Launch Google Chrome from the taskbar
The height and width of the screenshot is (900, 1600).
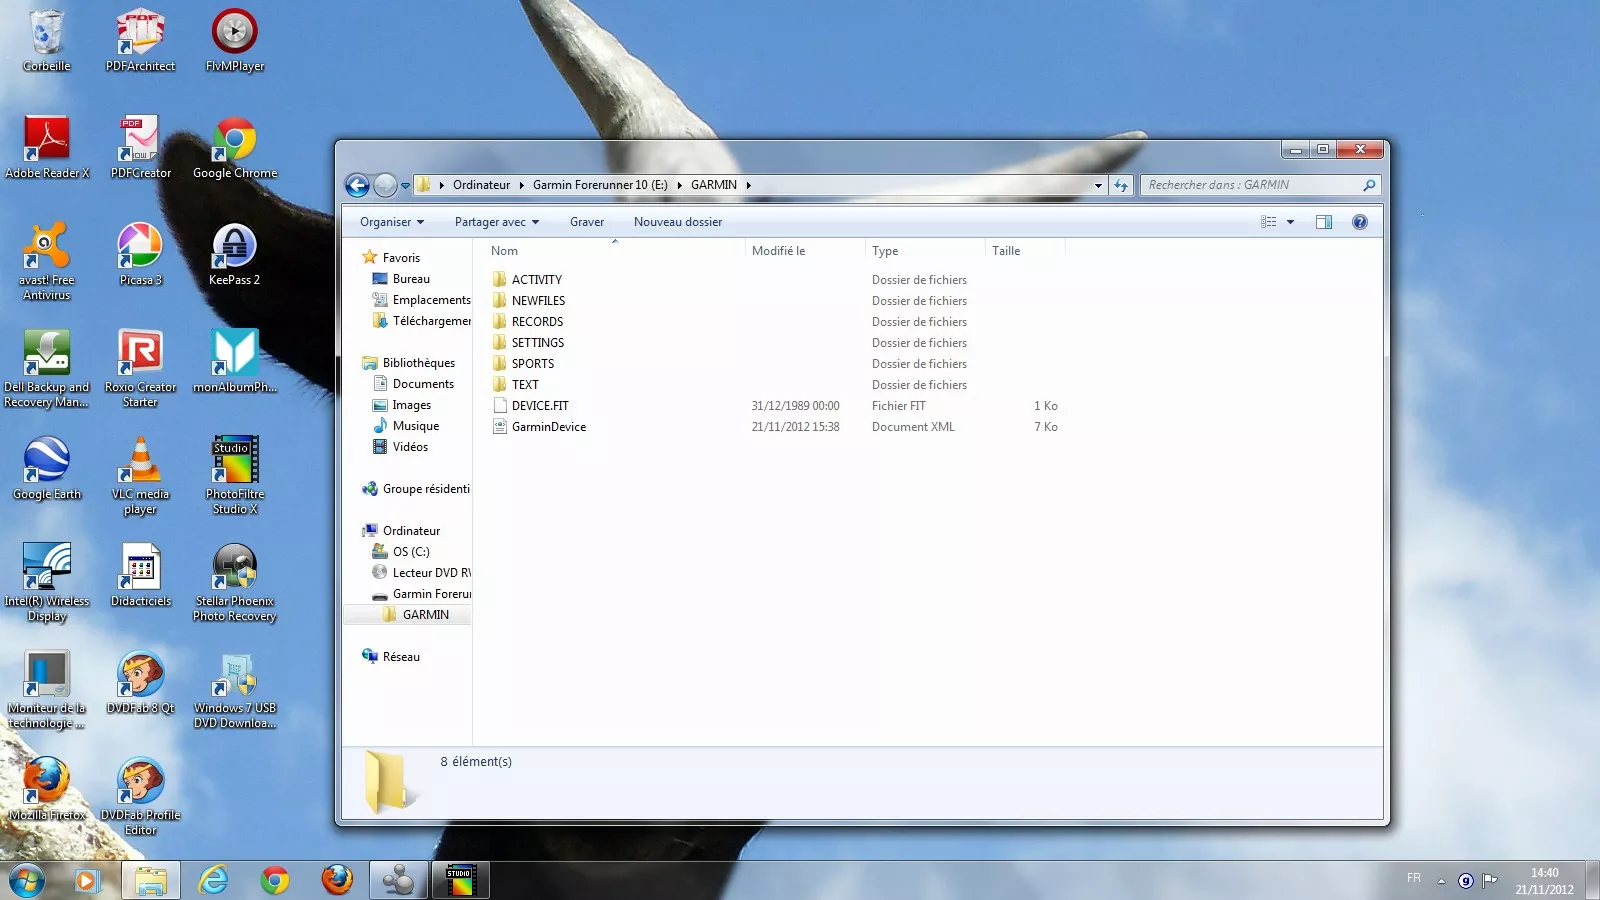(275, 881)
